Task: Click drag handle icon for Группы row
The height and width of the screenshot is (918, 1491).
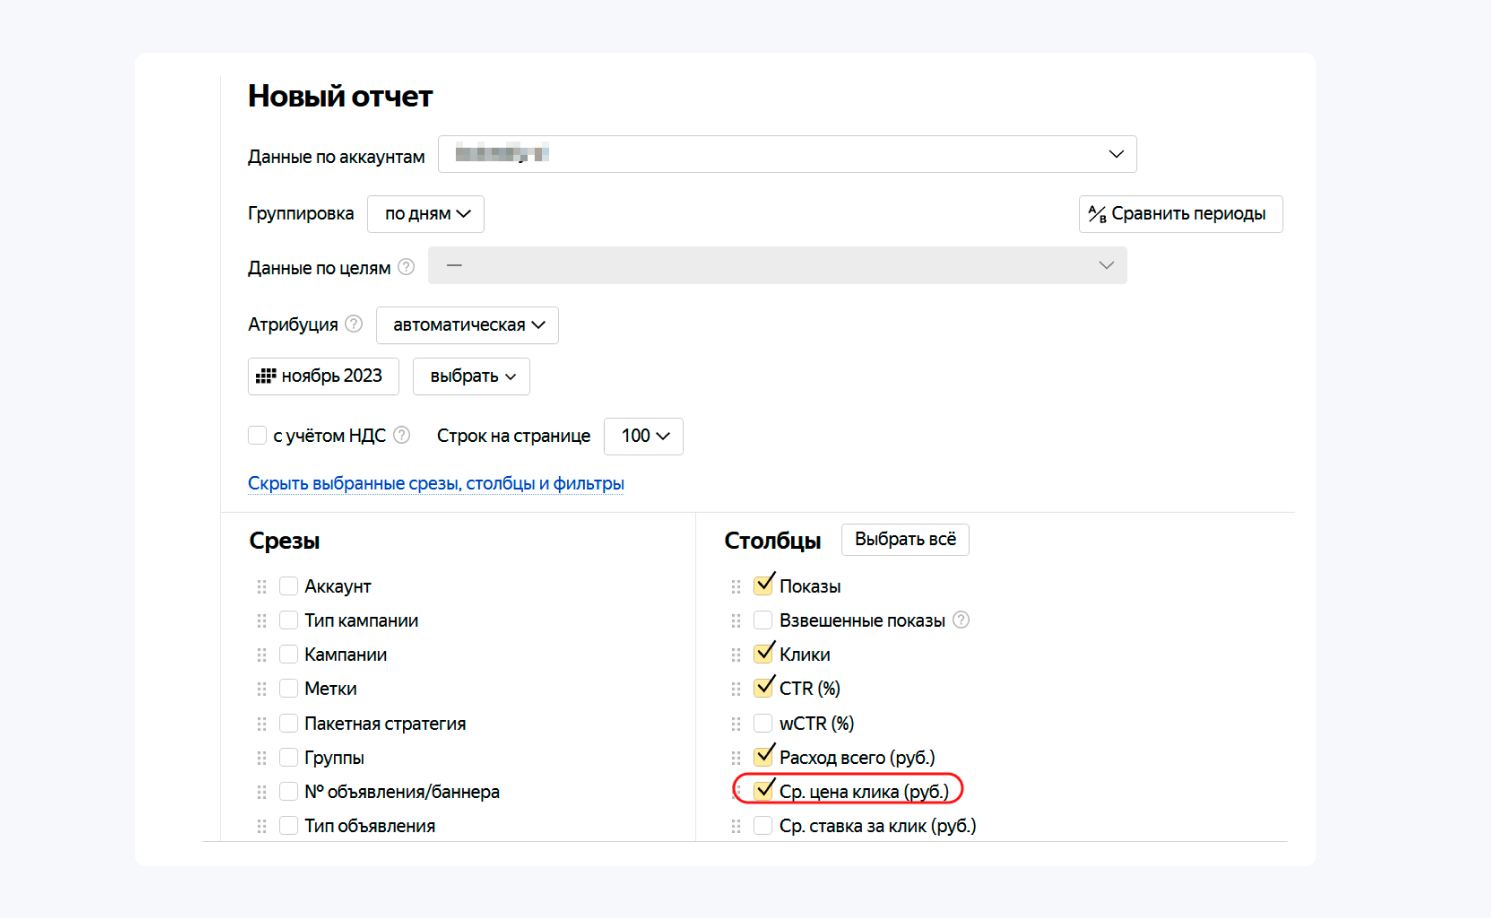Action: [262, 758]
